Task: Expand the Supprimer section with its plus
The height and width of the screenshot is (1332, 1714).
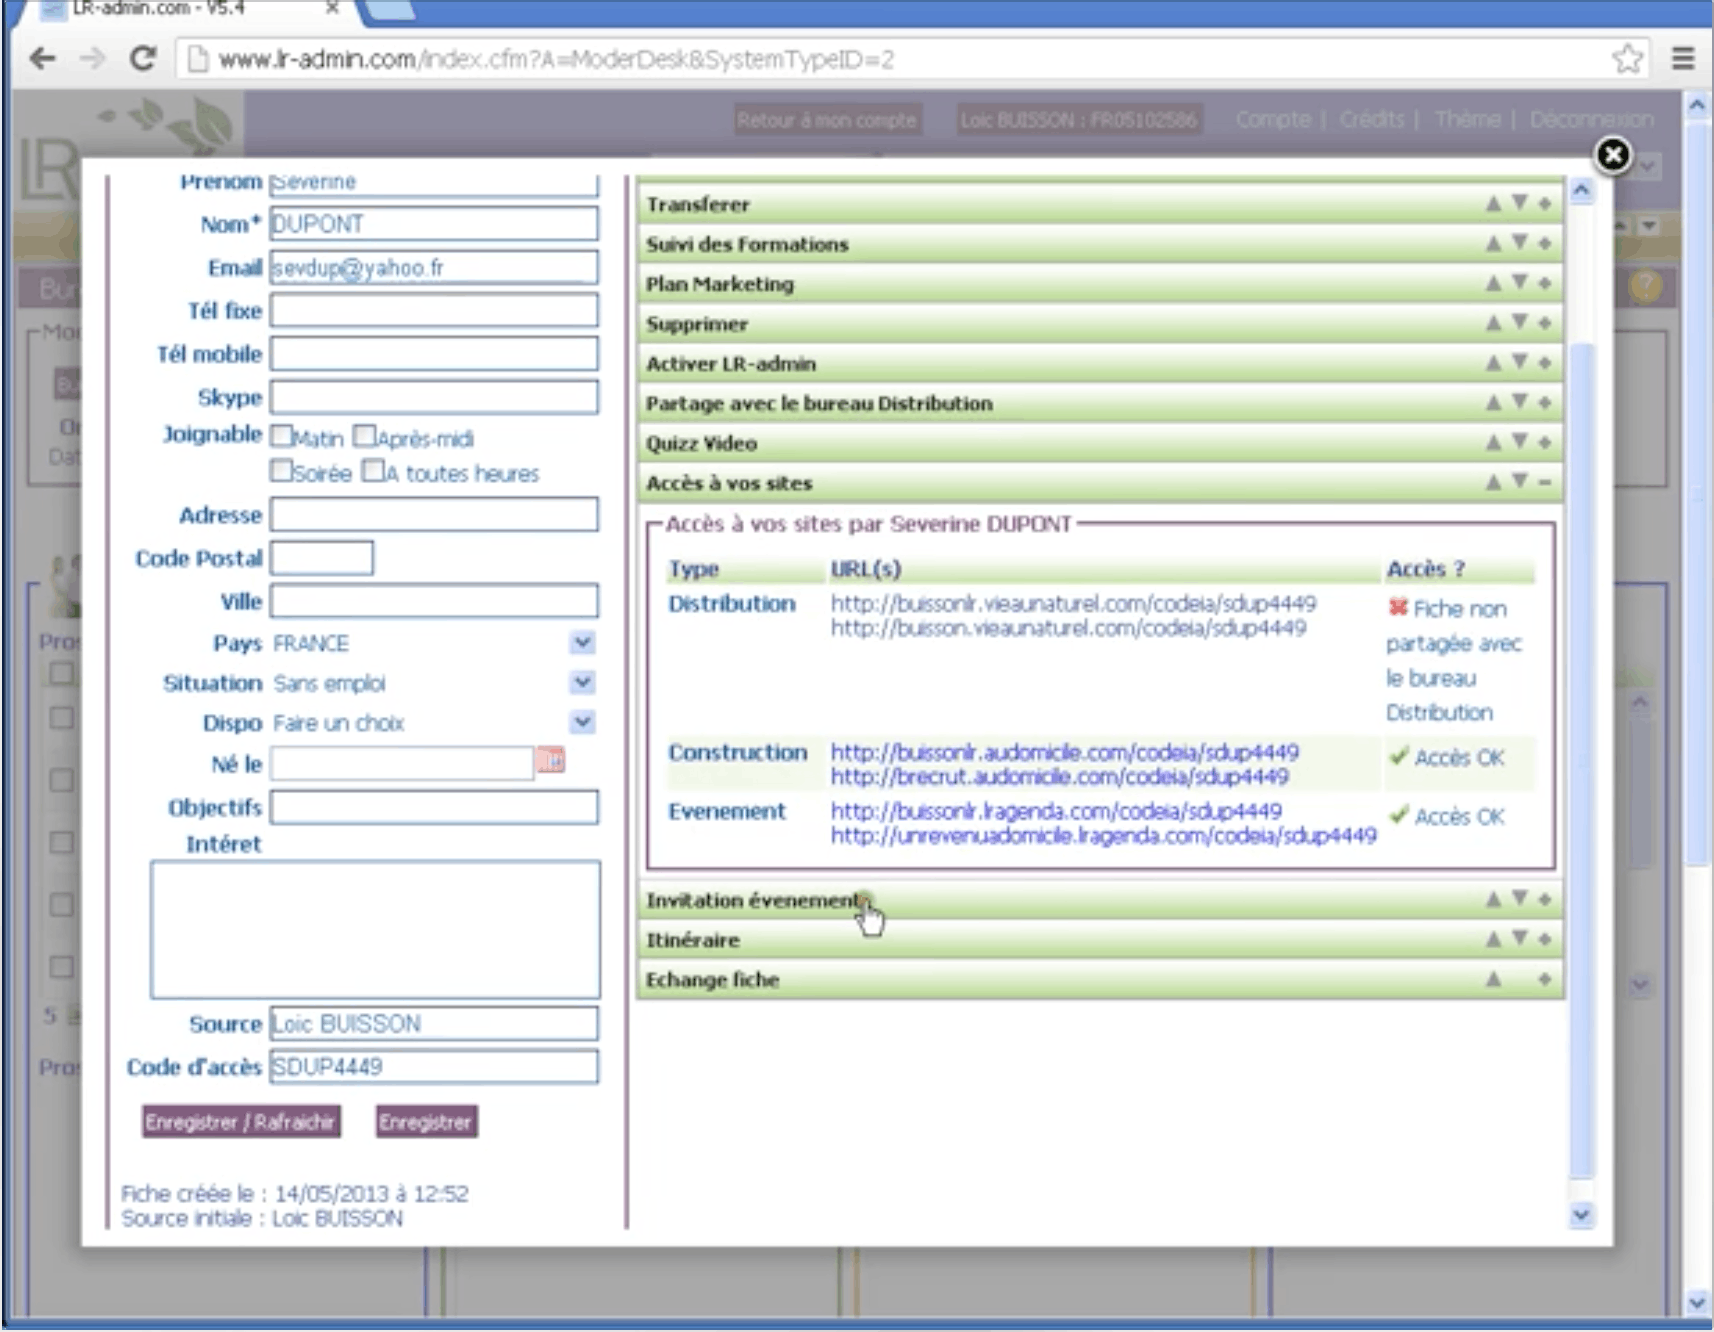Action: click(1545, 323)
